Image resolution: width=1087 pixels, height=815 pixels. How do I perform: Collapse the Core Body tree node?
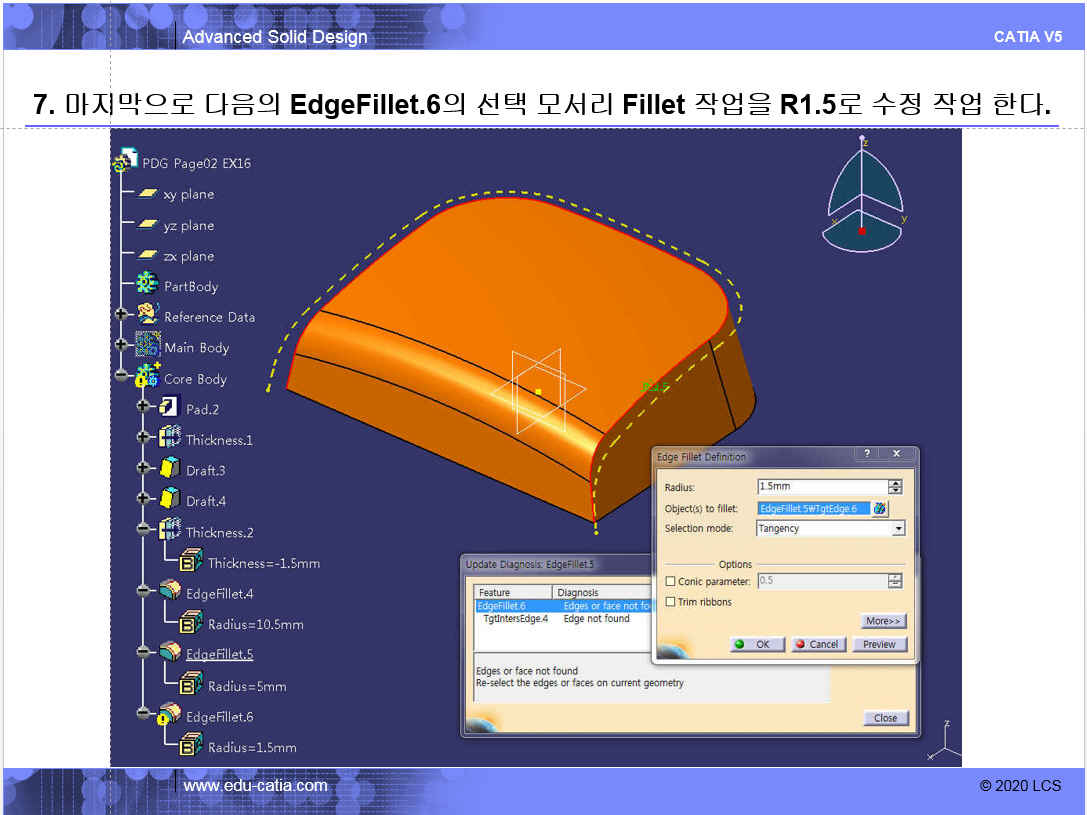(122, 377)
